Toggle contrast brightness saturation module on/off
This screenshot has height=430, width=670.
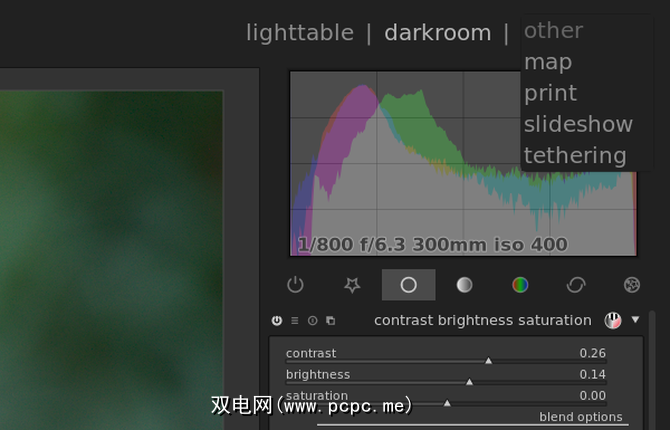[277, 321]
